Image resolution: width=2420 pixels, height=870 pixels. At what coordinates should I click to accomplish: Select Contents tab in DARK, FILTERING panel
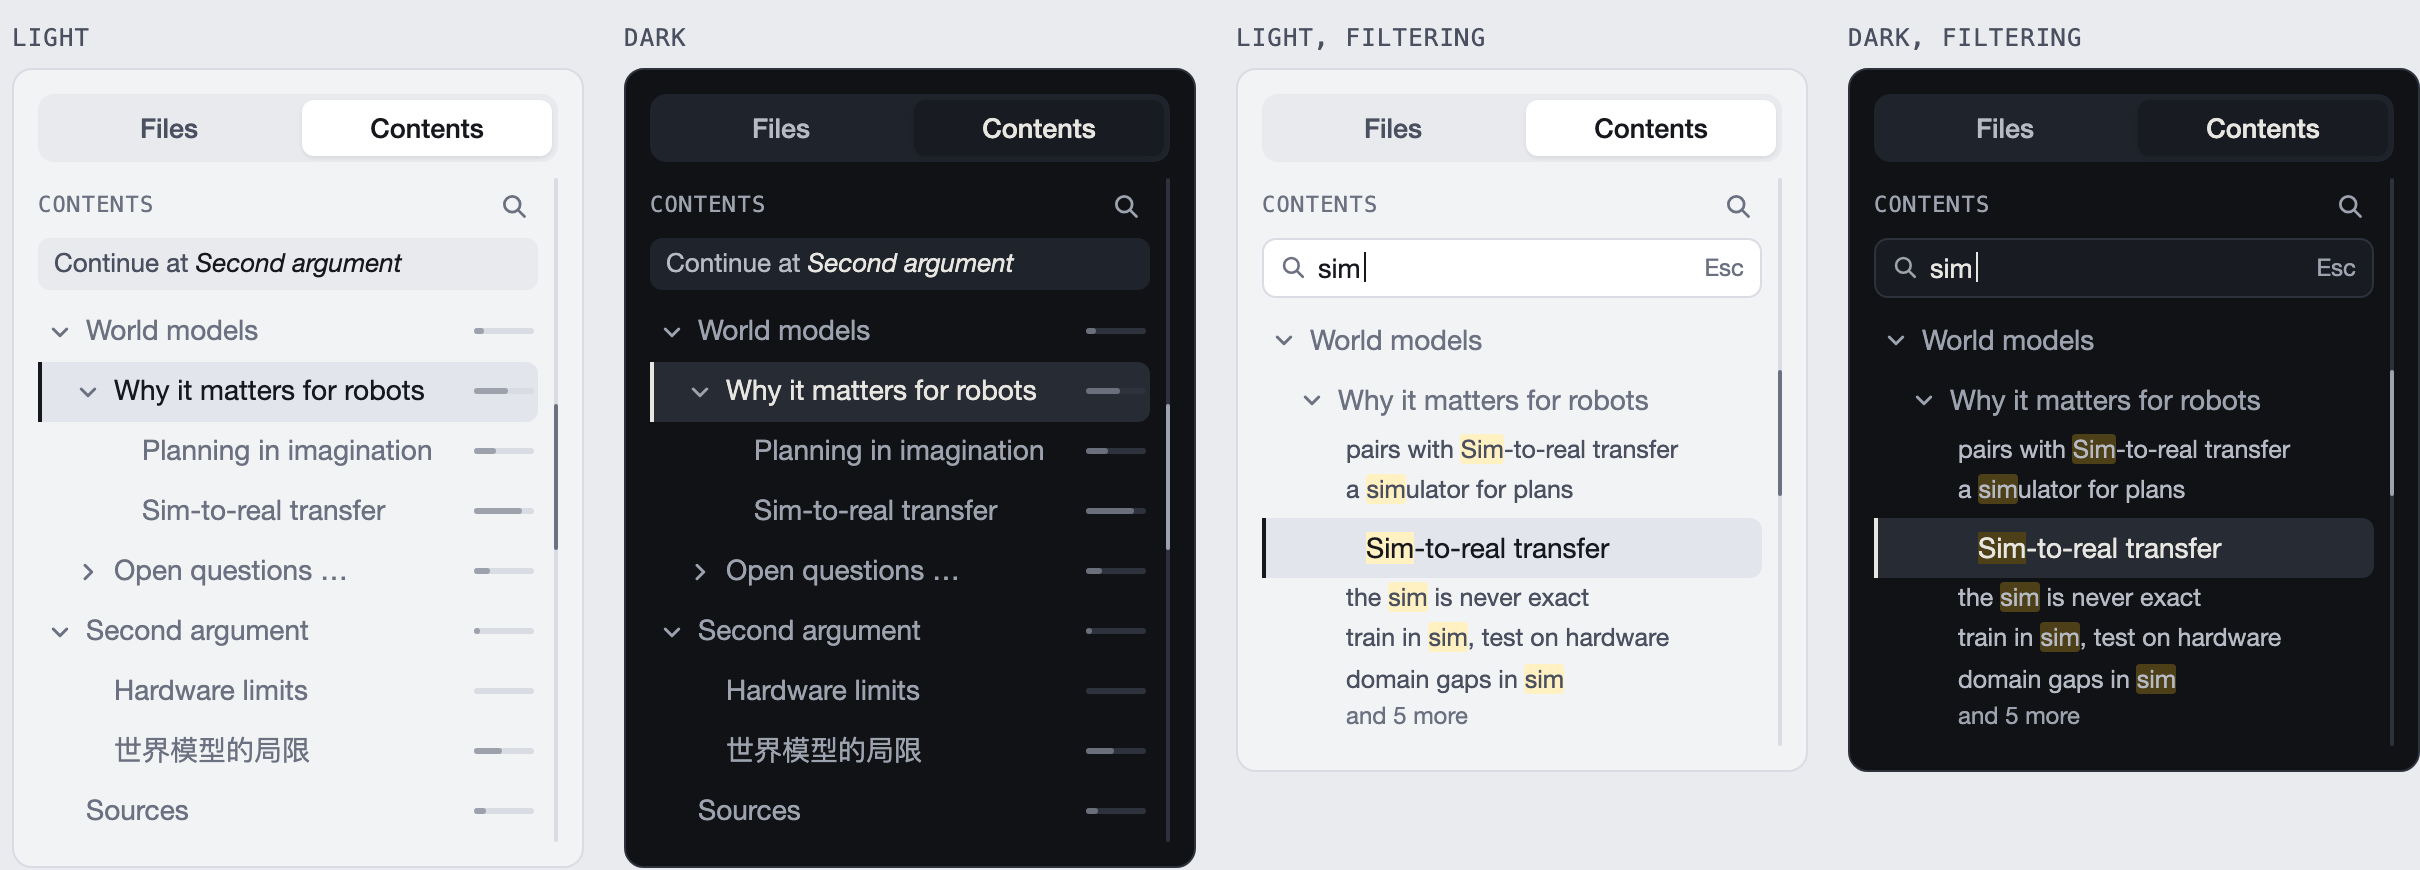click(x=2263, y=128)
